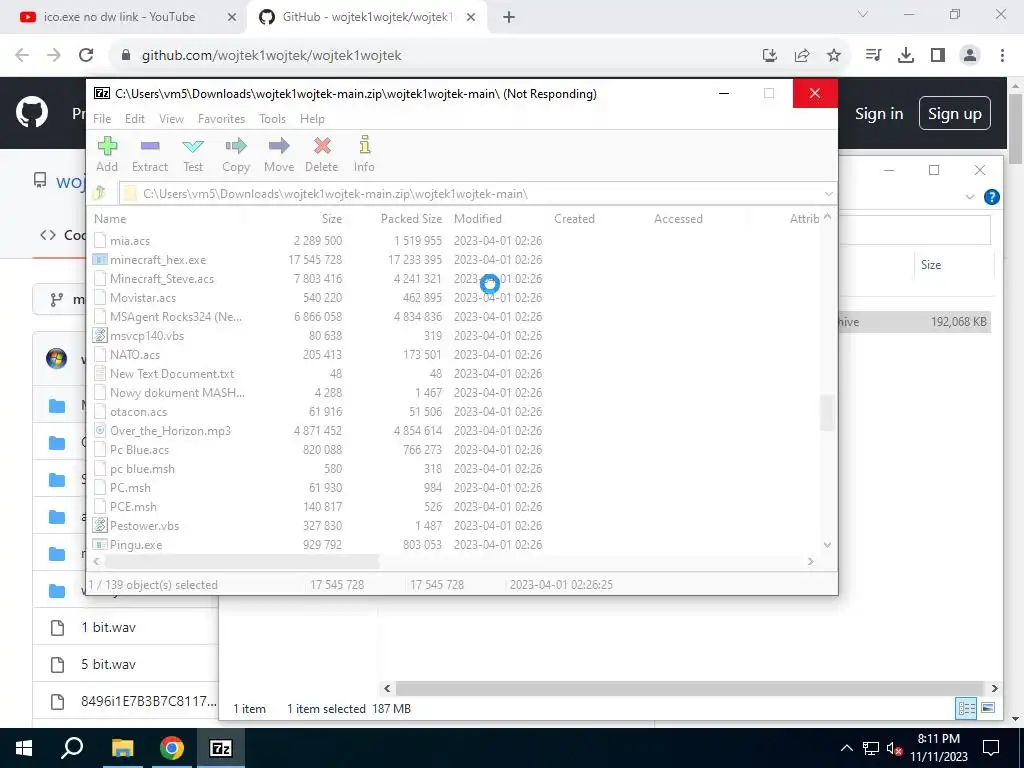The image size is (1024, 768).
Task: Expand the 7-Zip path dropdown
Action: [x=828, y=194]
